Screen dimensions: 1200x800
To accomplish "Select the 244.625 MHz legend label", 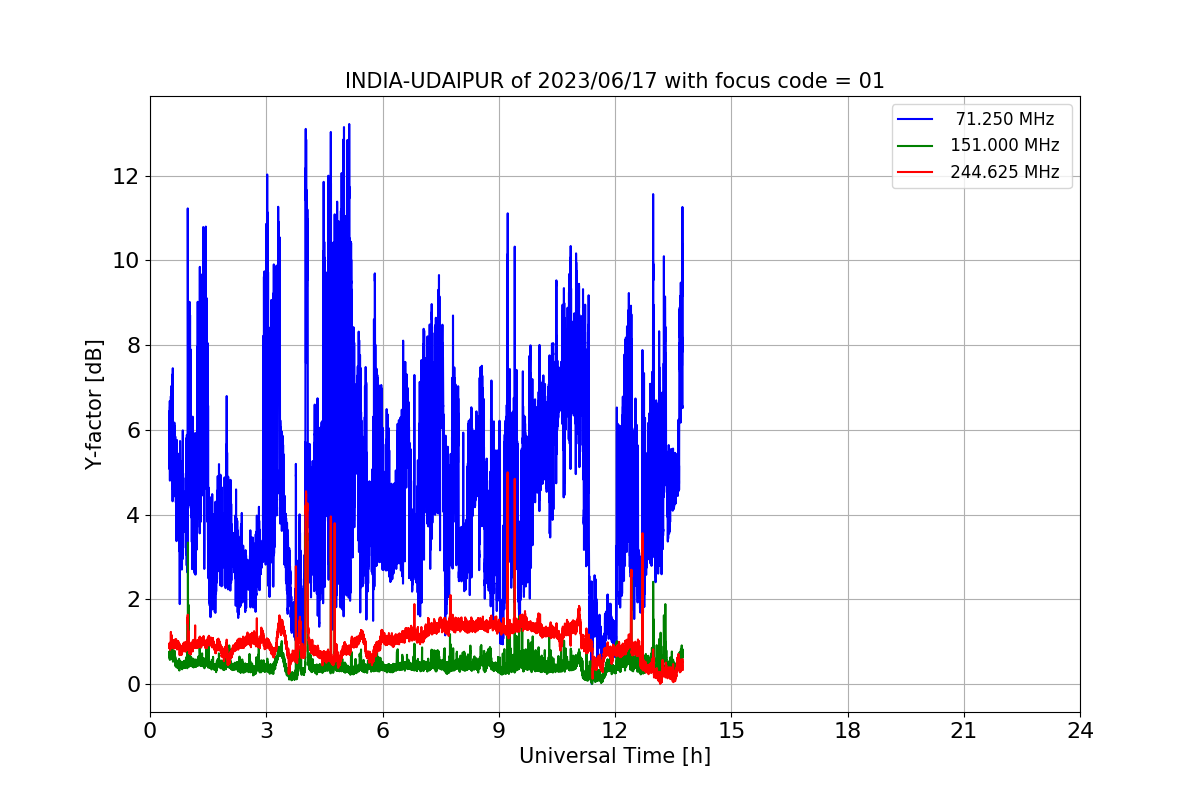I will click(1005, 172).
